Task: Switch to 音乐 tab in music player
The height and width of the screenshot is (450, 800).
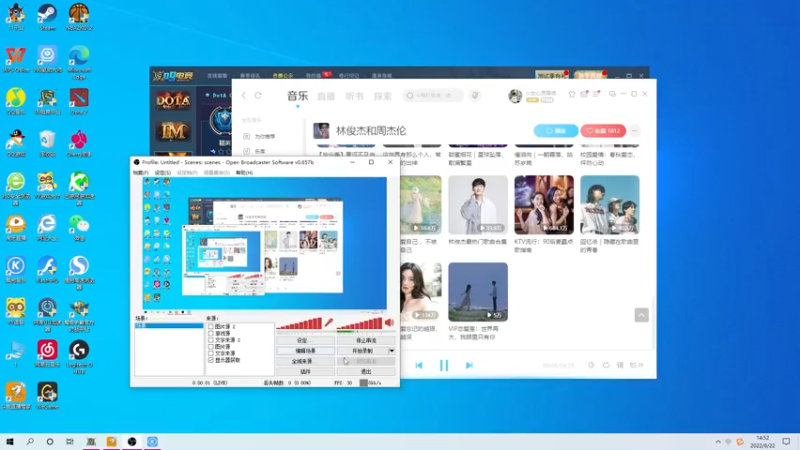Action: pyautogui.click(x=297, y=96)
